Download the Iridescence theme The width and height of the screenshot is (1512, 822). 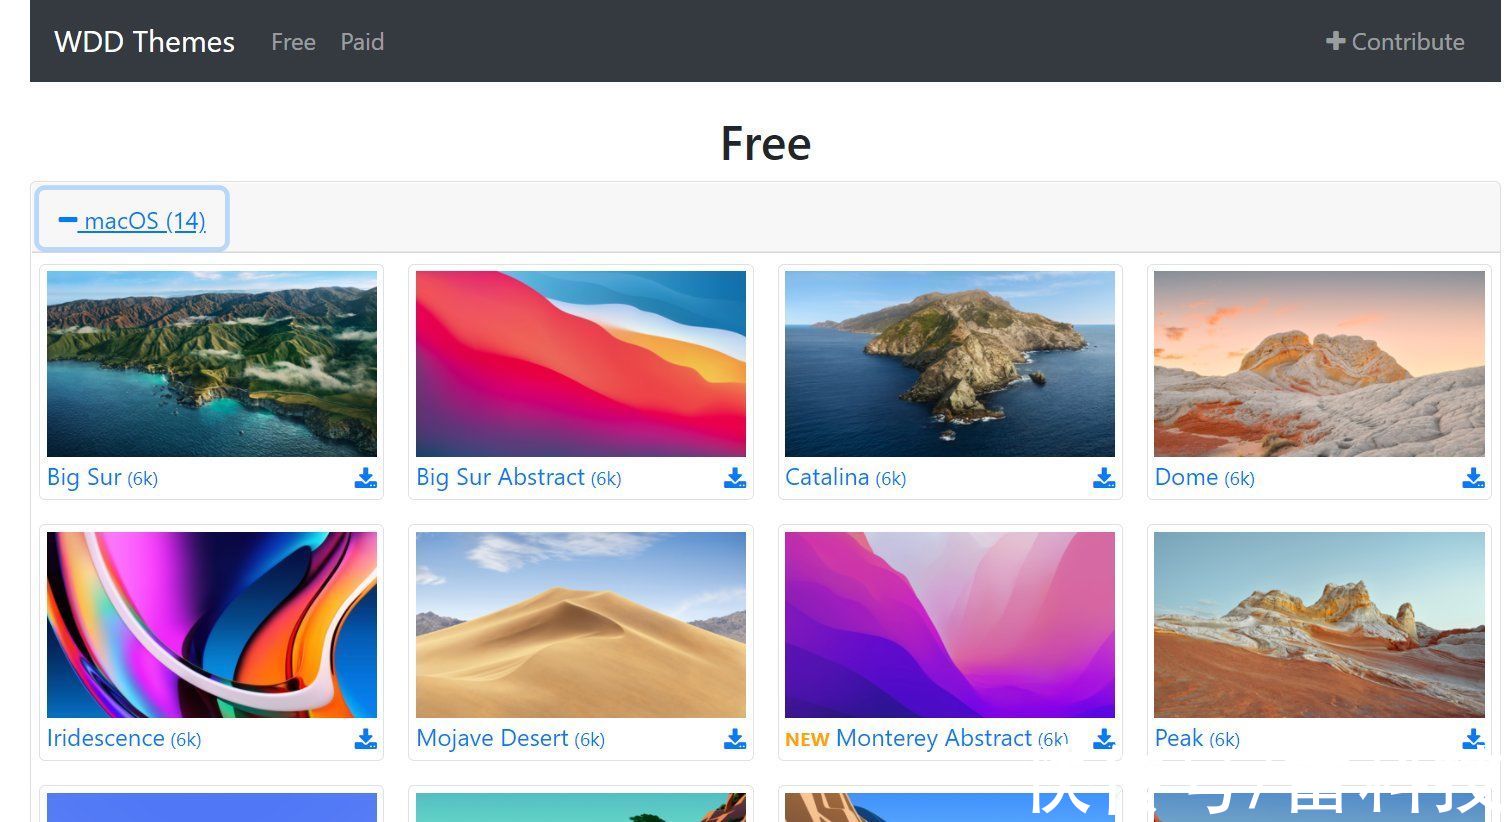click(x=366, y=739)
